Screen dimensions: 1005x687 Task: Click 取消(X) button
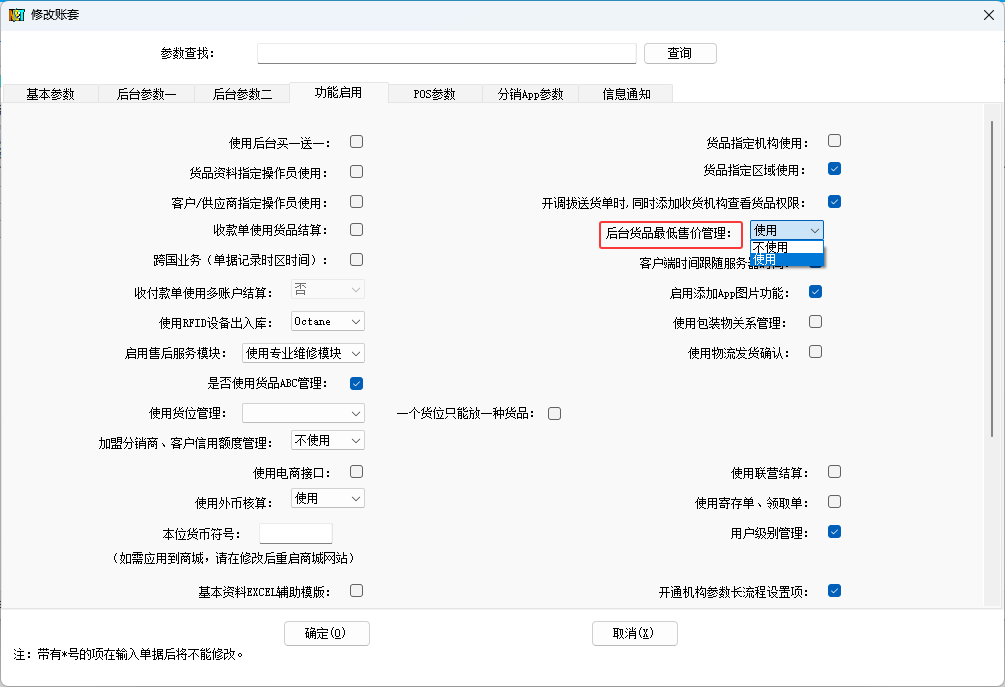click(635, 633)
